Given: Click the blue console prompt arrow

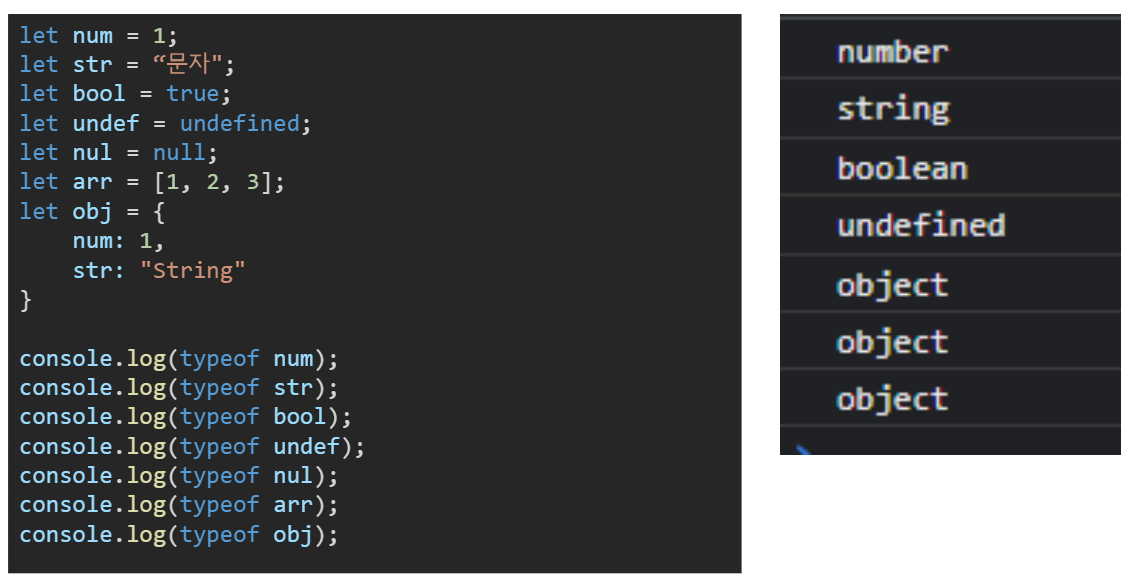Looking at the screenshot, I should [x=804, y=450].
